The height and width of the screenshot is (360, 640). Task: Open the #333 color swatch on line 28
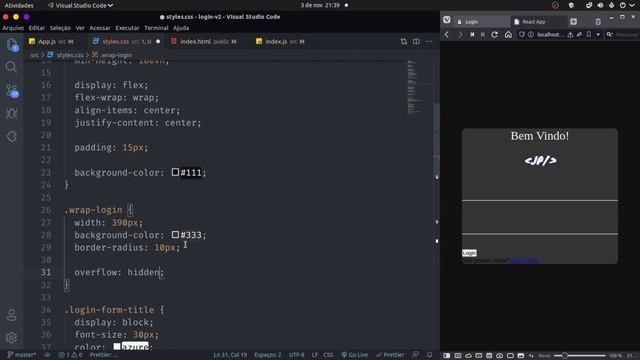coord(176,234)
